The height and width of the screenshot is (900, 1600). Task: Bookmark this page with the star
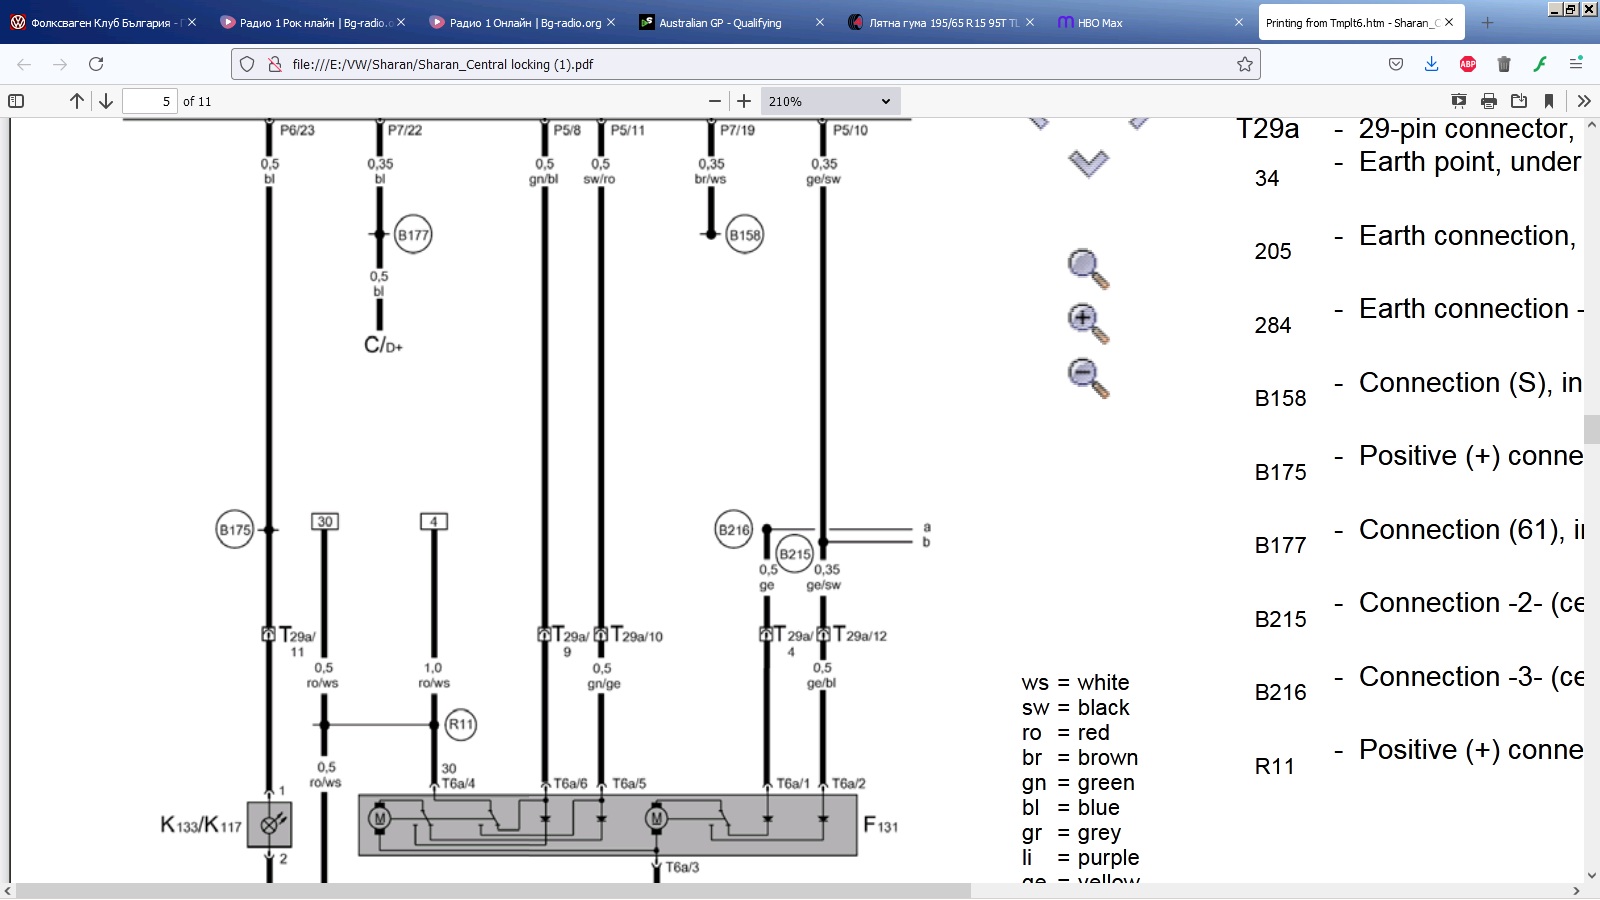pos(1244,64)
